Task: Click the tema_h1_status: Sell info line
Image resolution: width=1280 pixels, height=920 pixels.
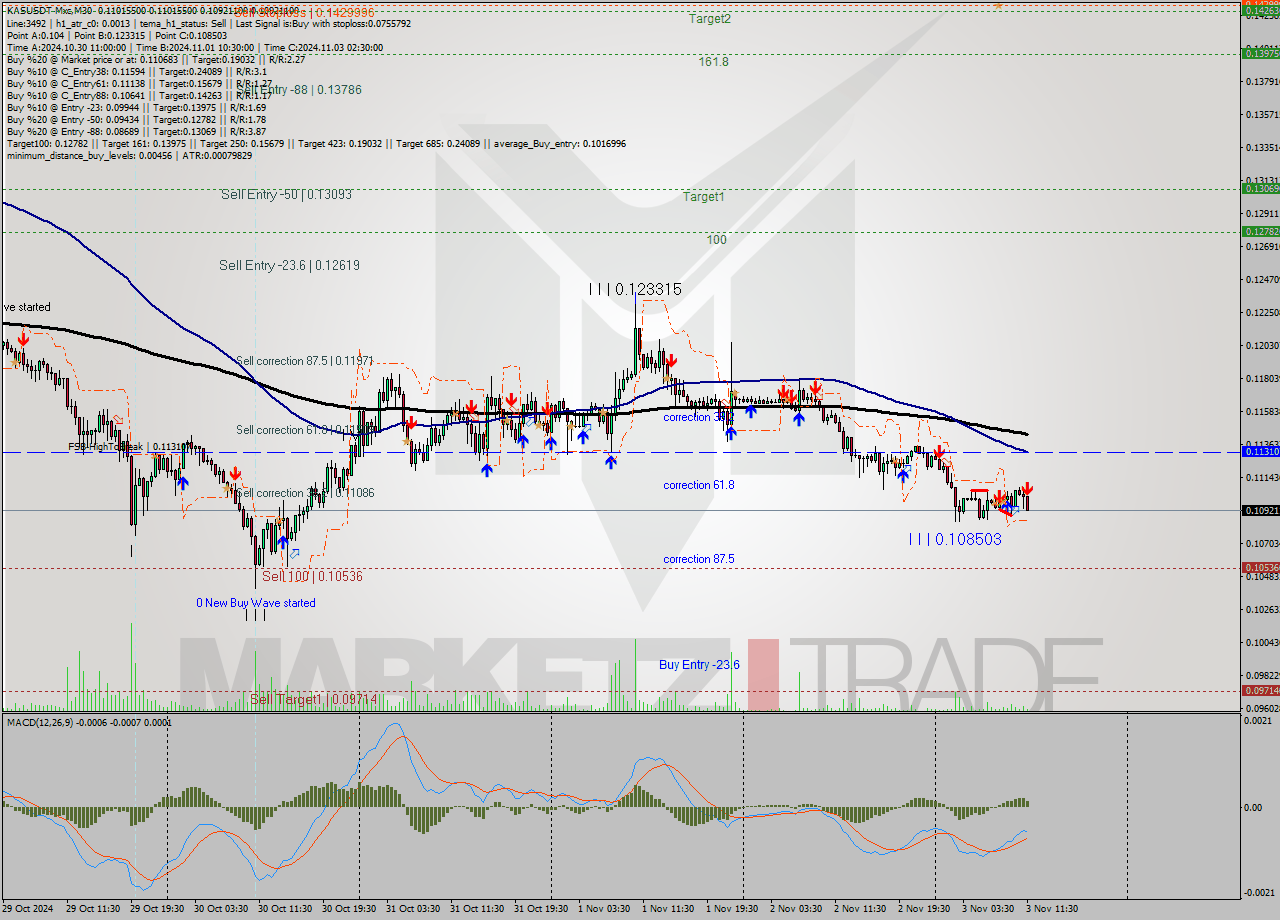Action: pyautogui.click(x=208, y=23)
